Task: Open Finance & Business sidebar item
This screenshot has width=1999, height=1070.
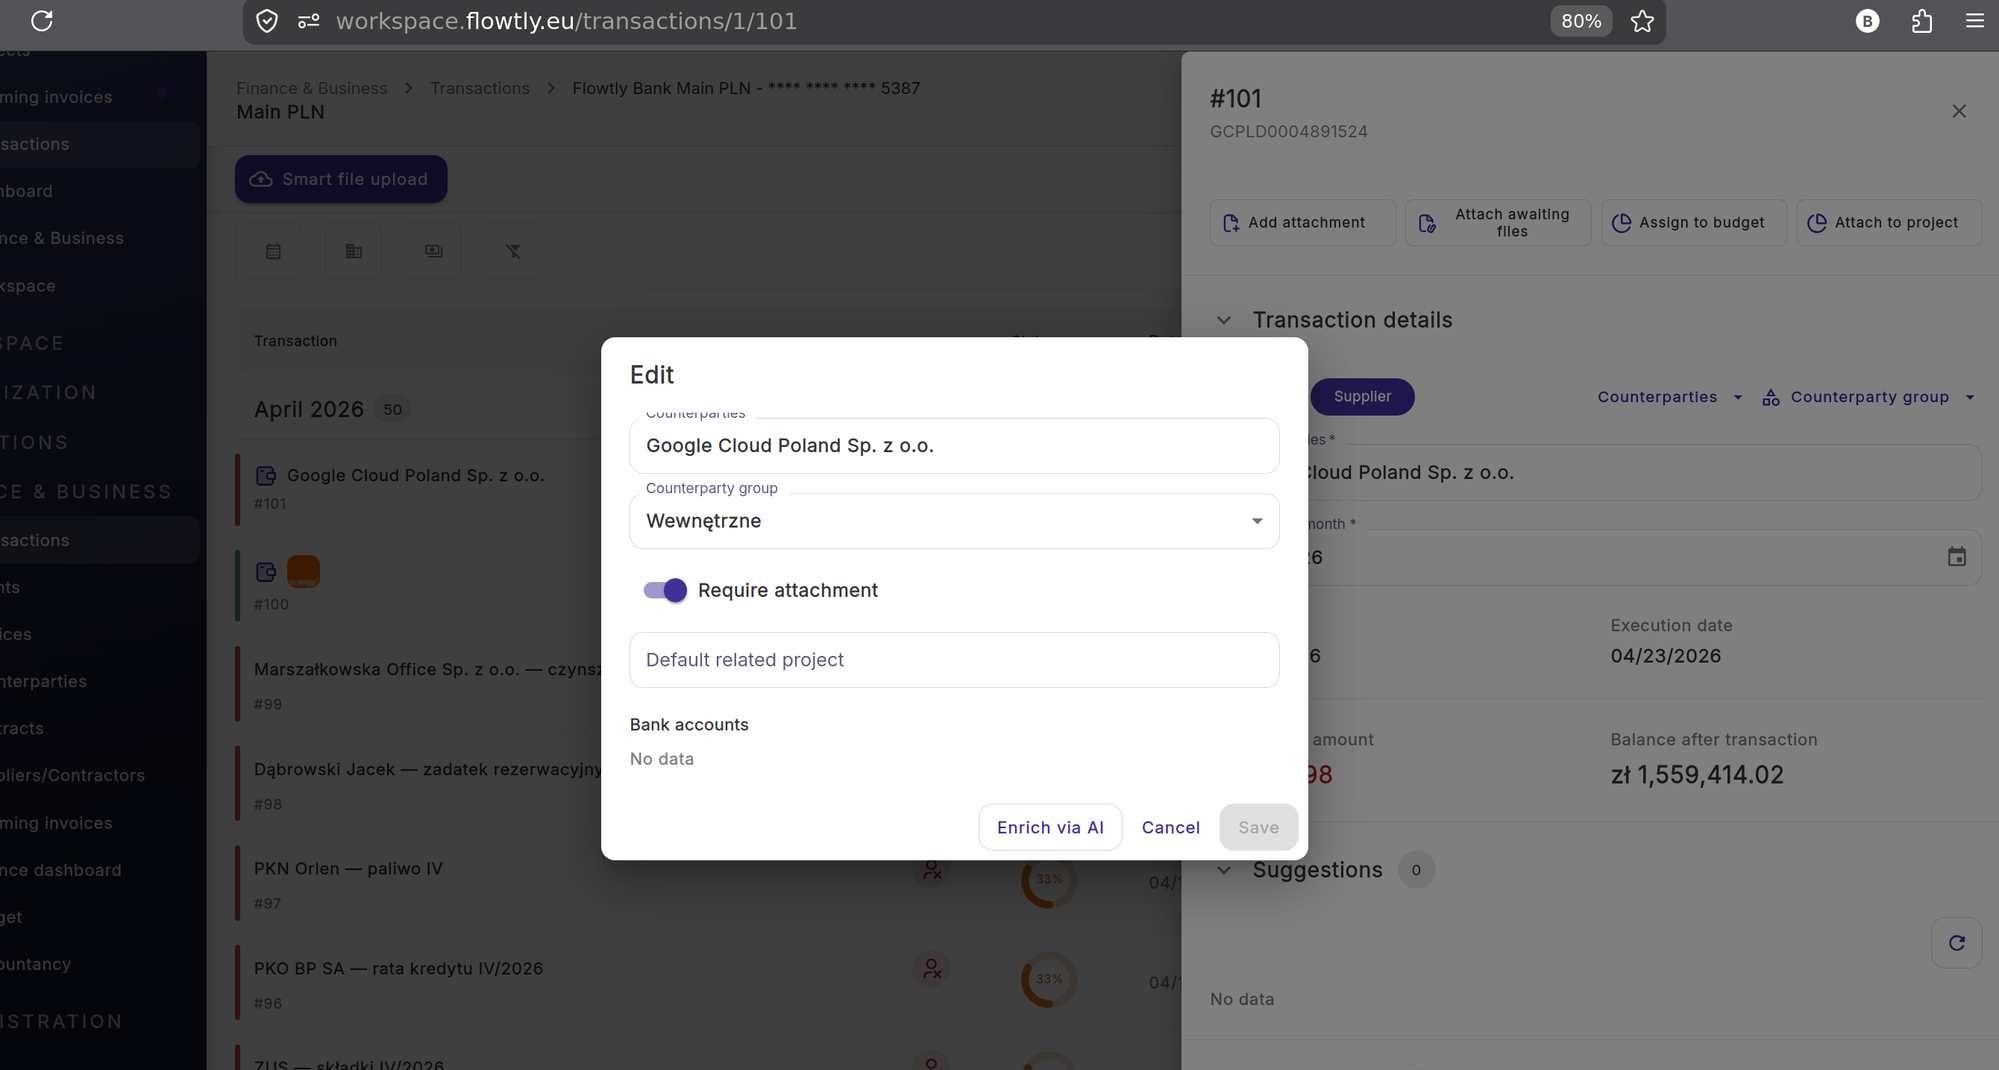Action: pyautogui.click(x=62, y=238)
